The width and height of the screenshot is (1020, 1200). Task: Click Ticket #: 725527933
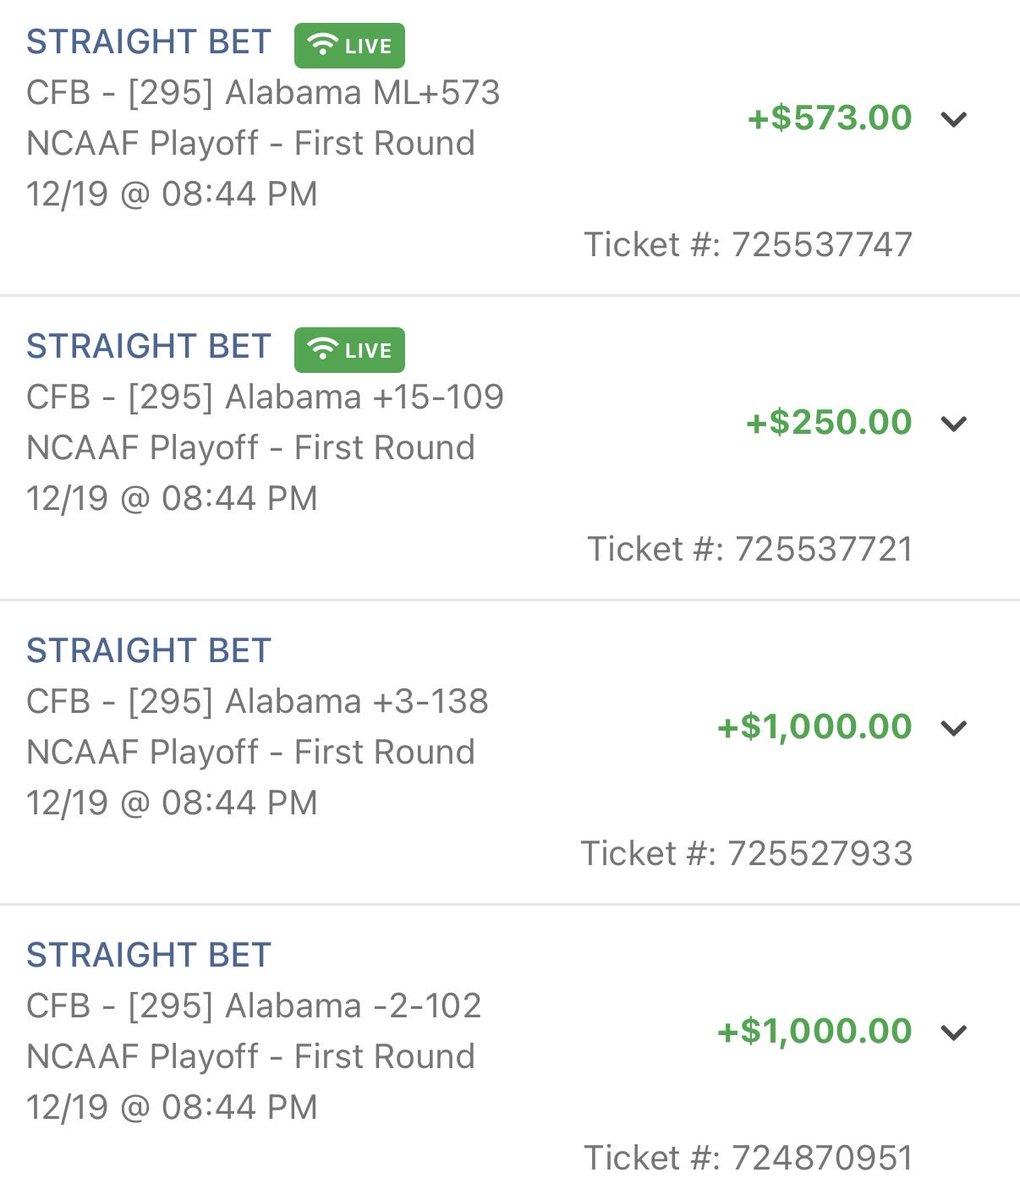(x=747, y=853)
